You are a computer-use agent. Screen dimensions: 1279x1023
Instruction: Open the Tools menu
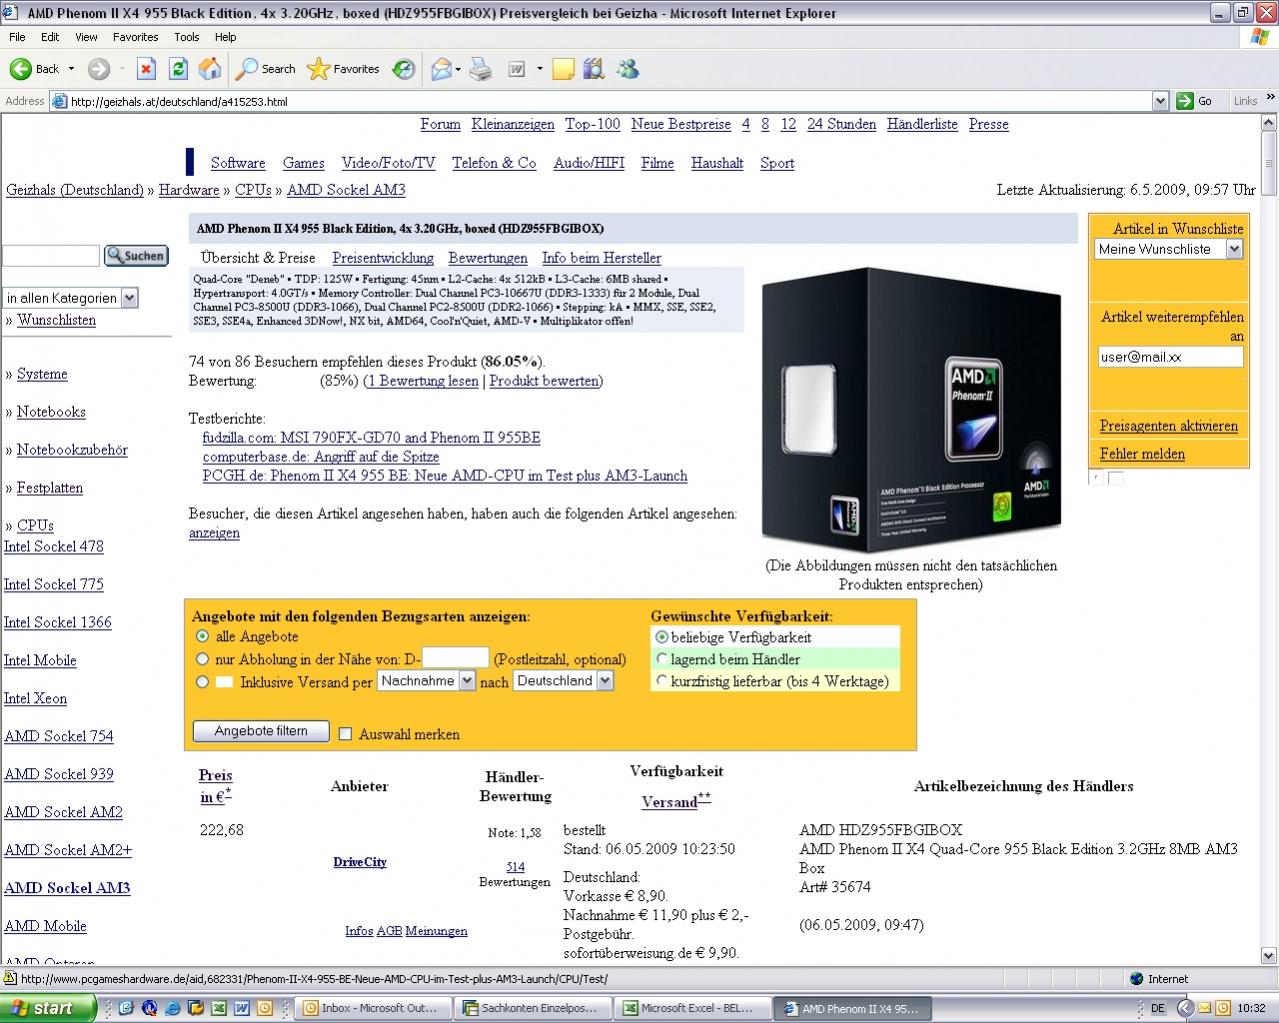click(187, 37)
